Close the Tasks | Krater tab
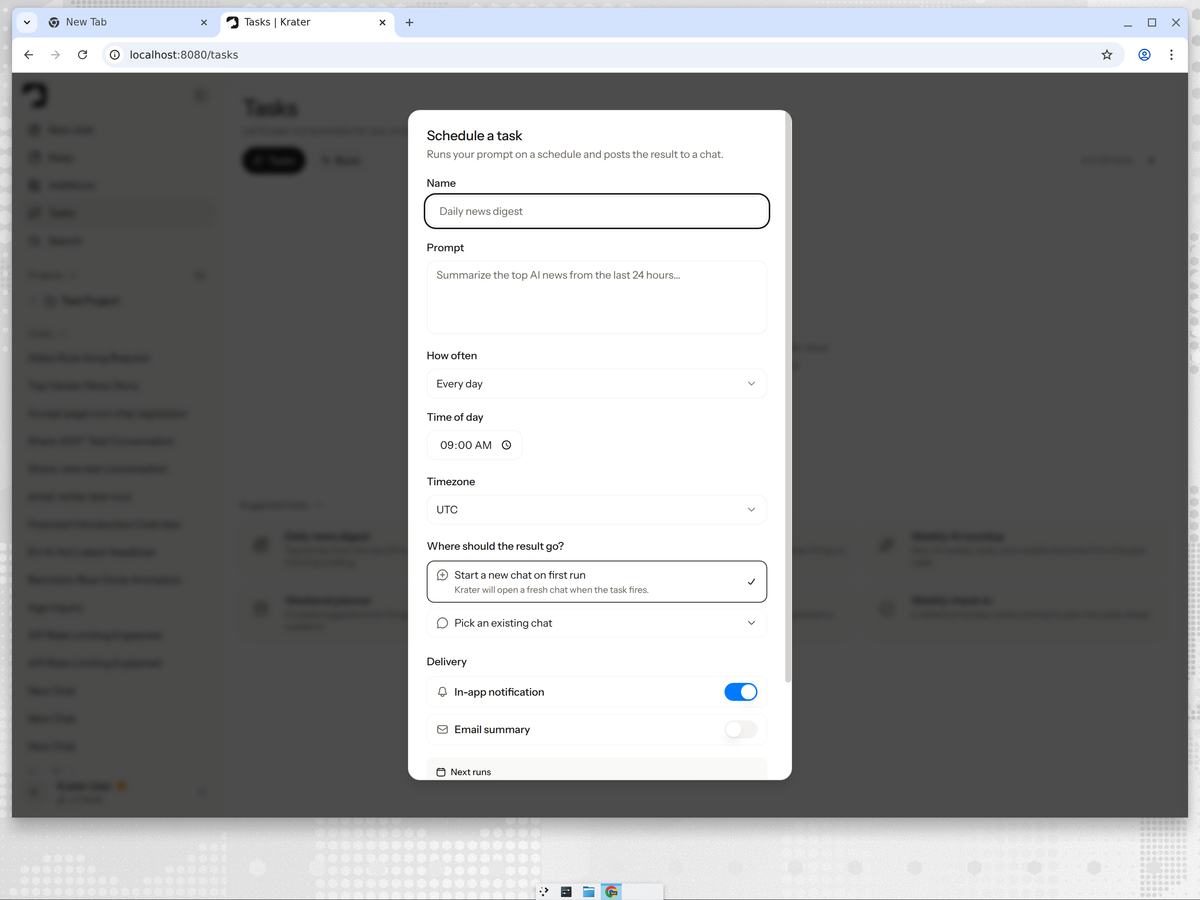The height and width of the screenshot is (900, 1200). point(383,22)
